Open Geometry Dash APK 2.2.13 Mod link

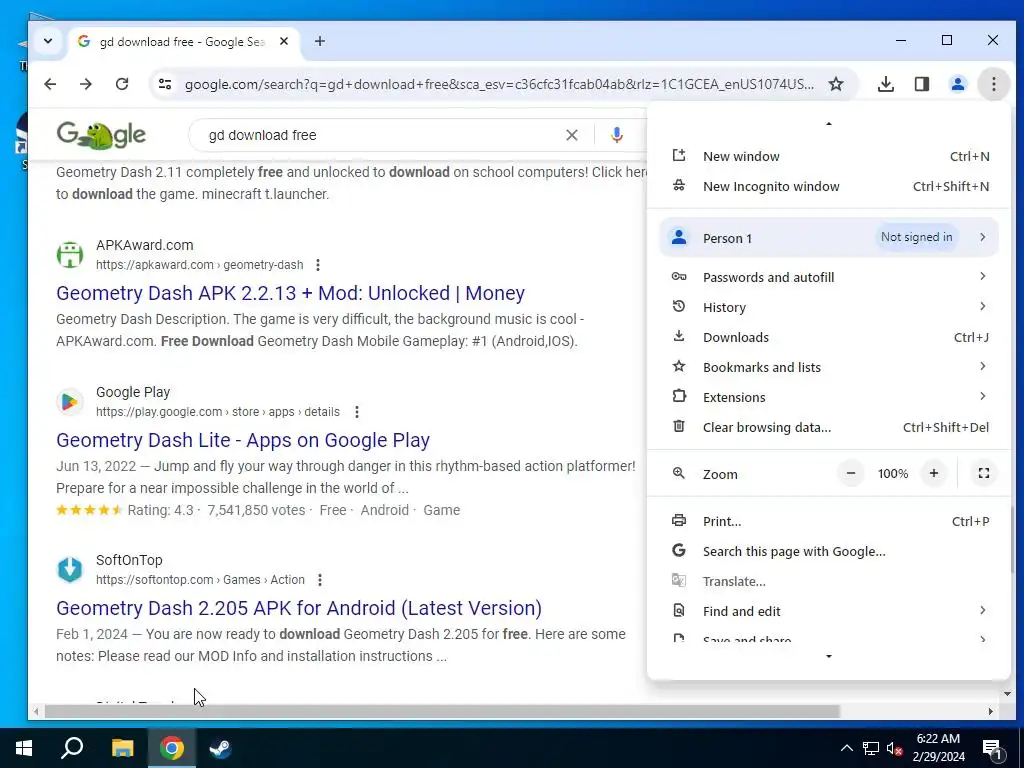[291, 293]
